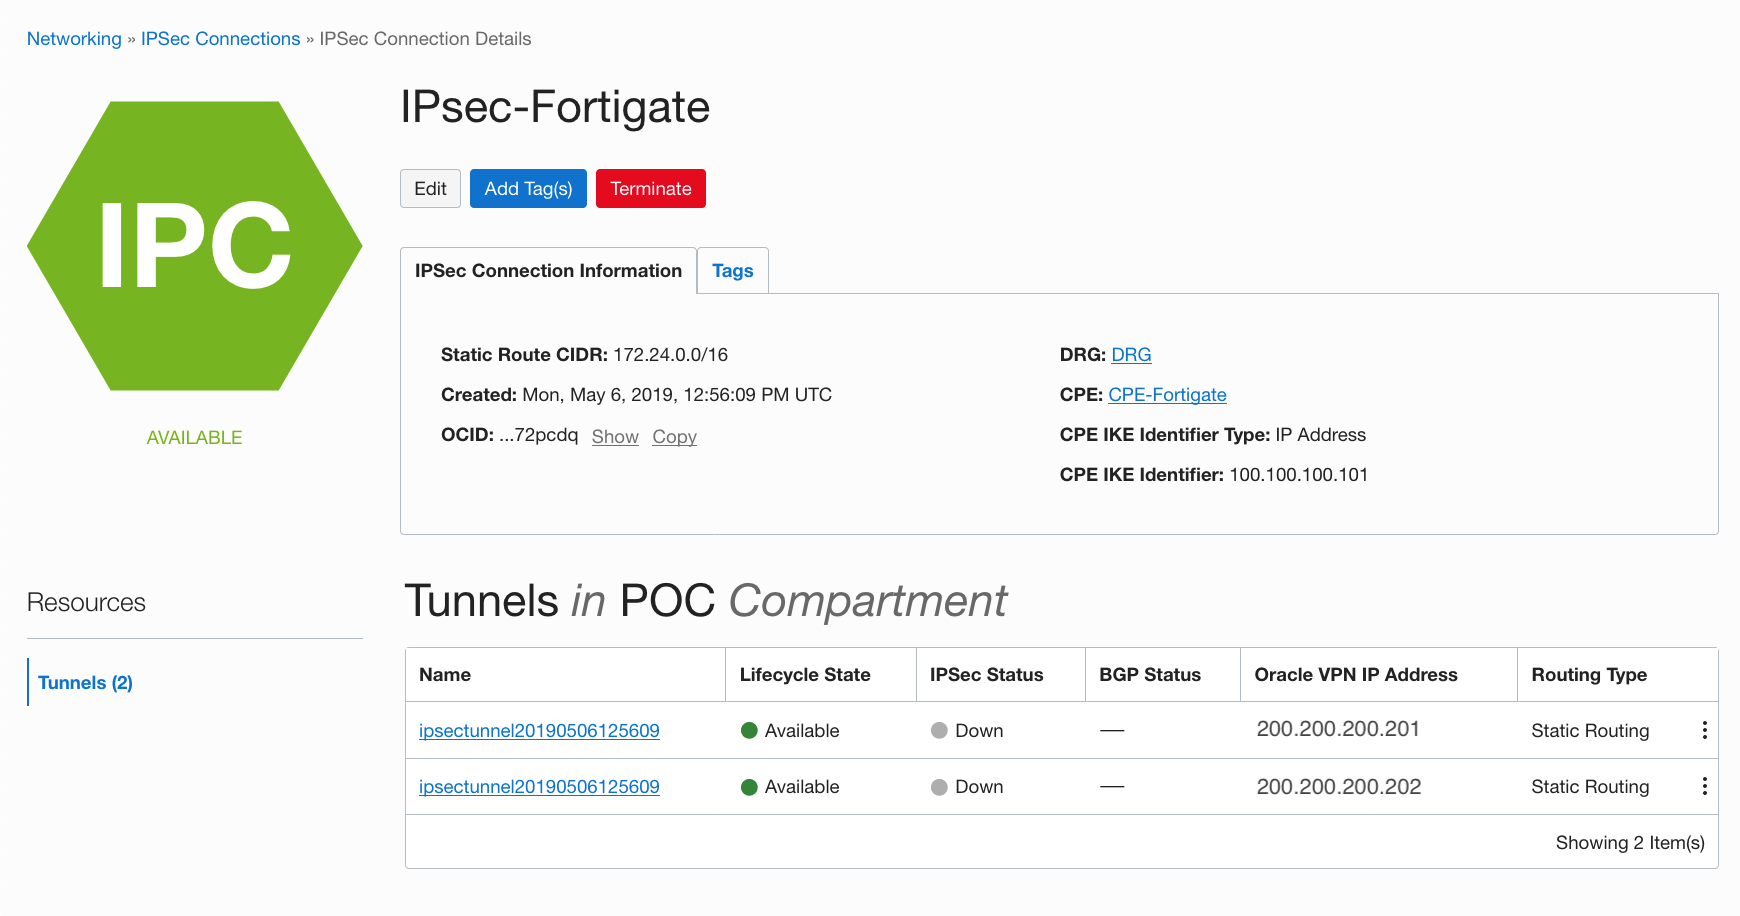Open the DRG link
The width and height of the screenshot is (1740, 916).
(x=1131, y=355)
